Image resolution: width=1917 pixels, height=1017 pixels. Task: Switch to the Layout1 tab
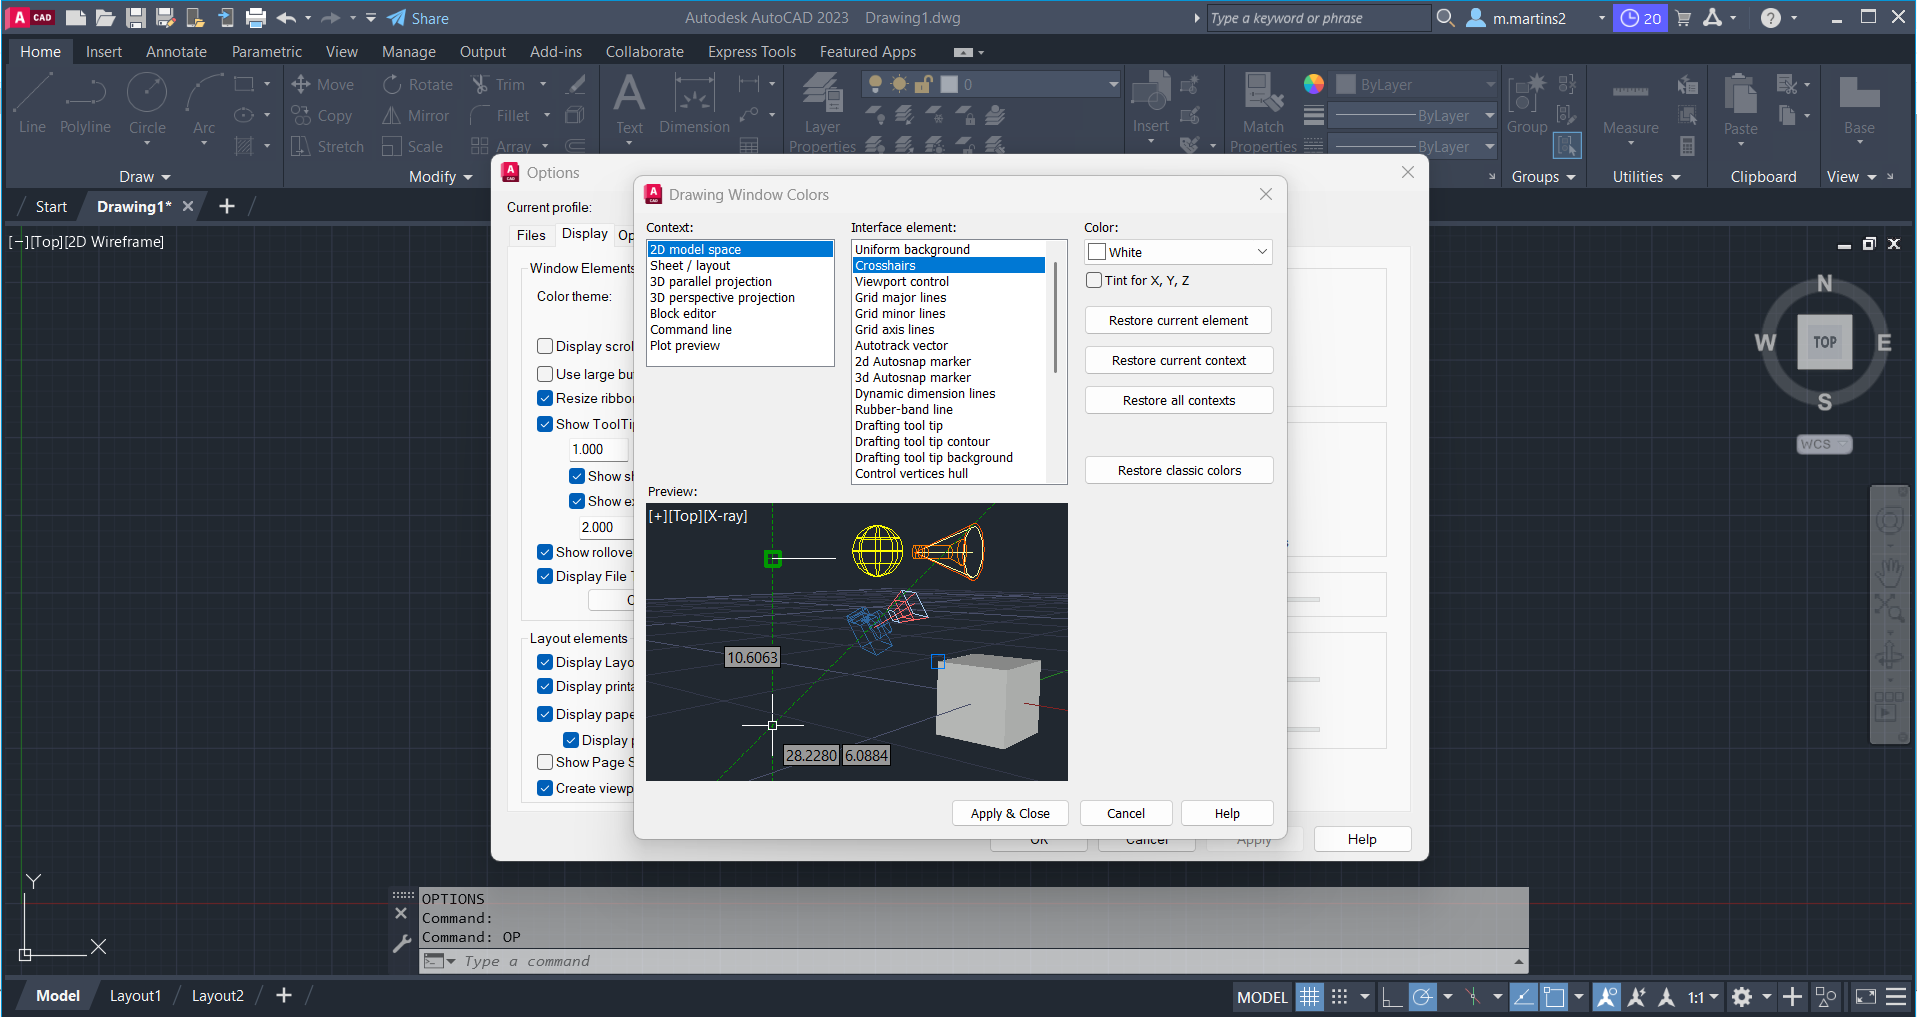tap(135, 996)
